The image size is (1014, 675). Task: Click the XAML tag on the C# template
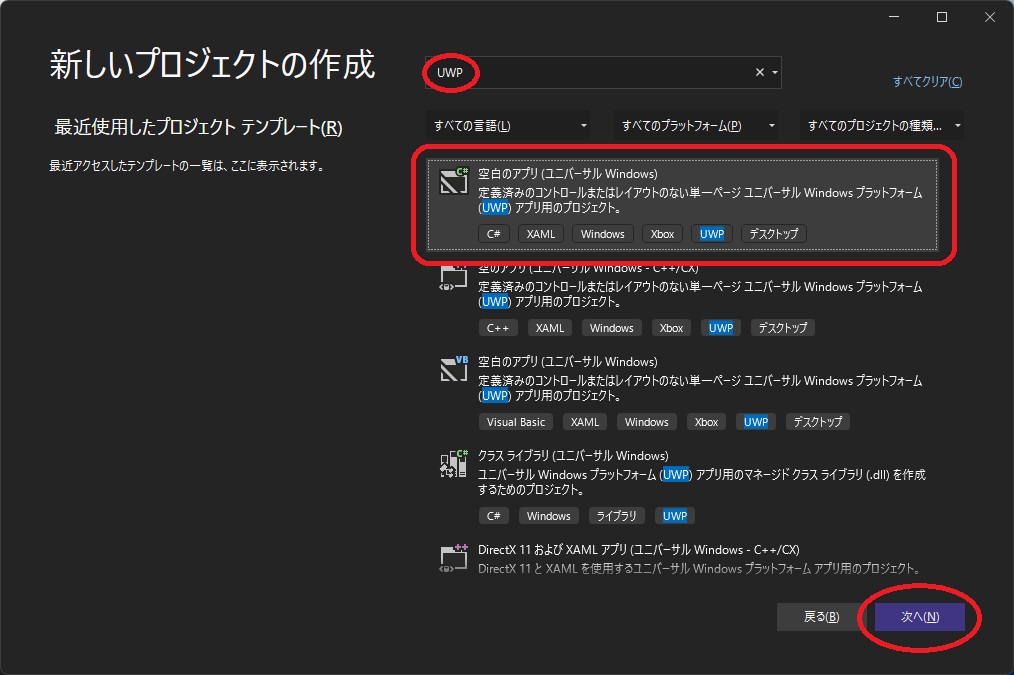click(541, 234)
